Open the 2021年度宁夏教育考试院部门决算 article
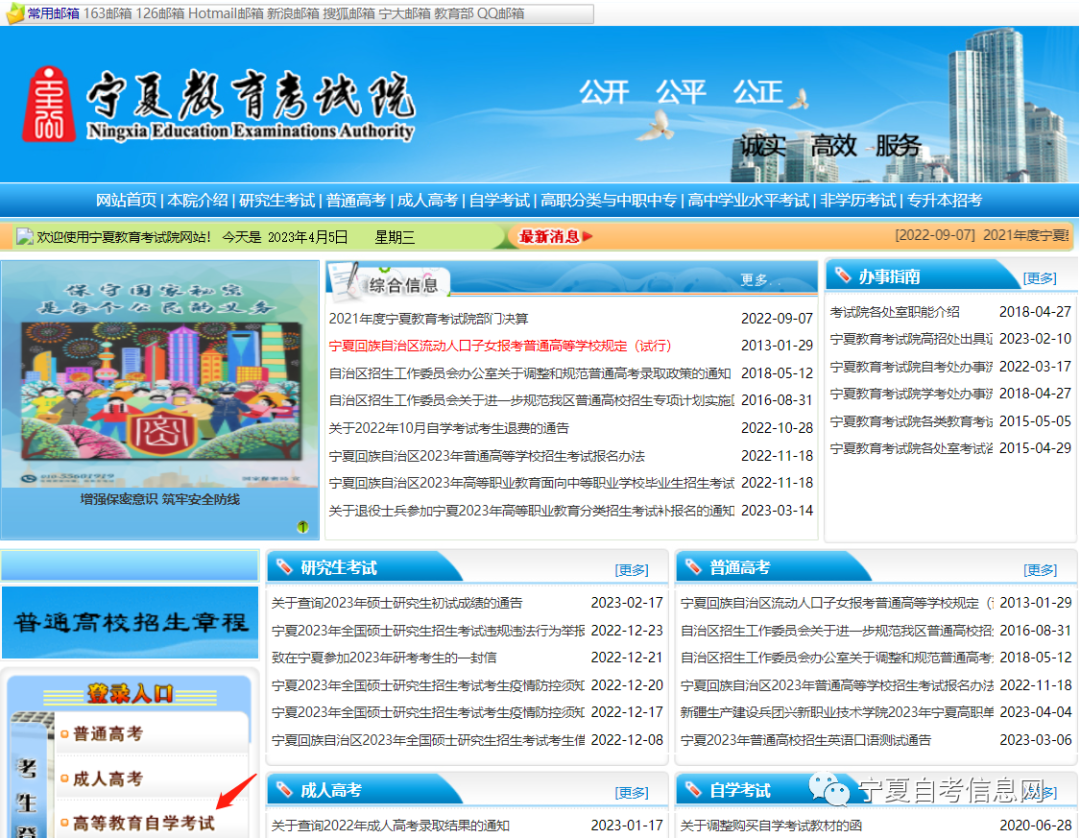Screen dimensions: 1080x838 (428, 319)
